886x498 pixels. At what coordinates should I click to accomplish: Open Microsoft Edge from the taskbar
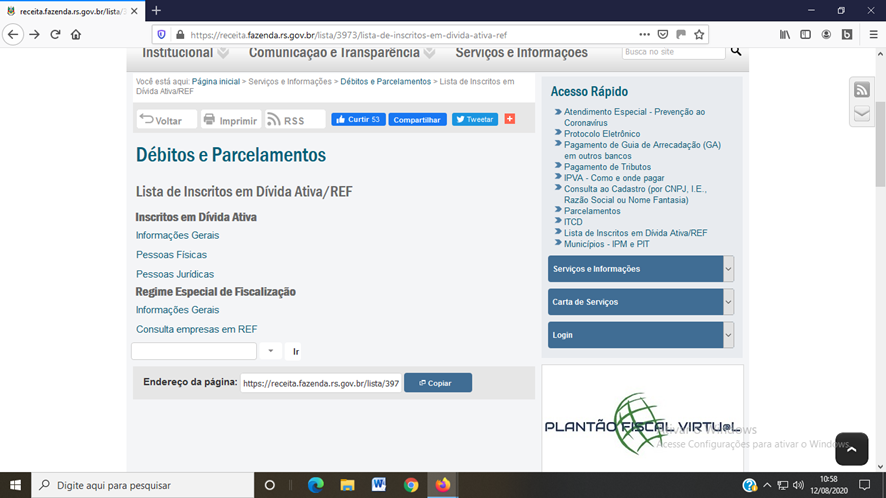(316, 485)
